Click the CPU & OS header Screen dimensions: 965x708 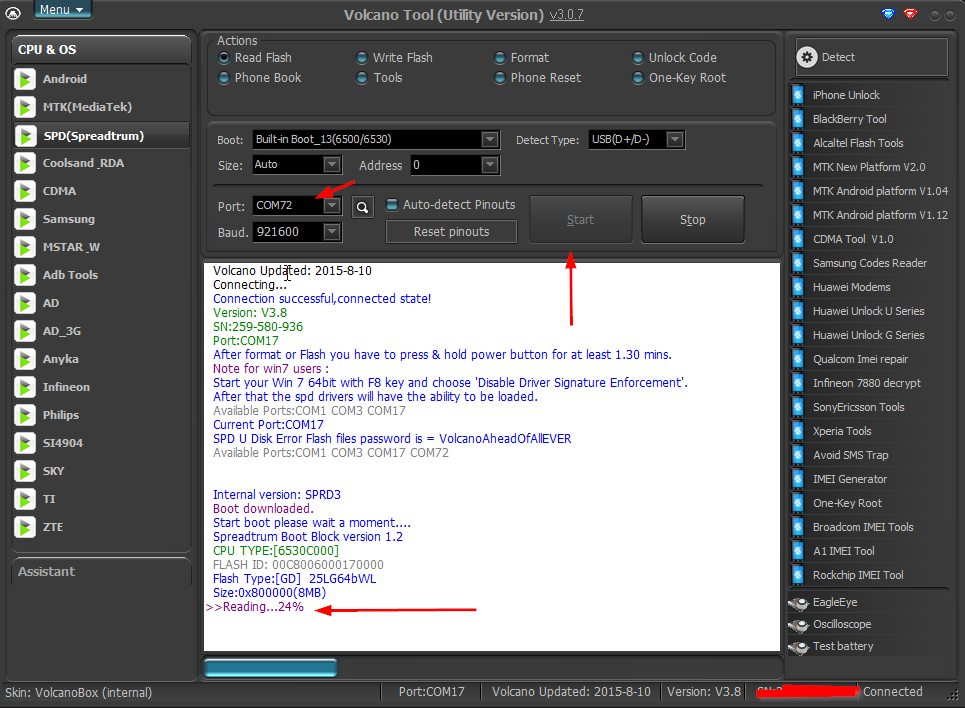click(x=102, y=50)
